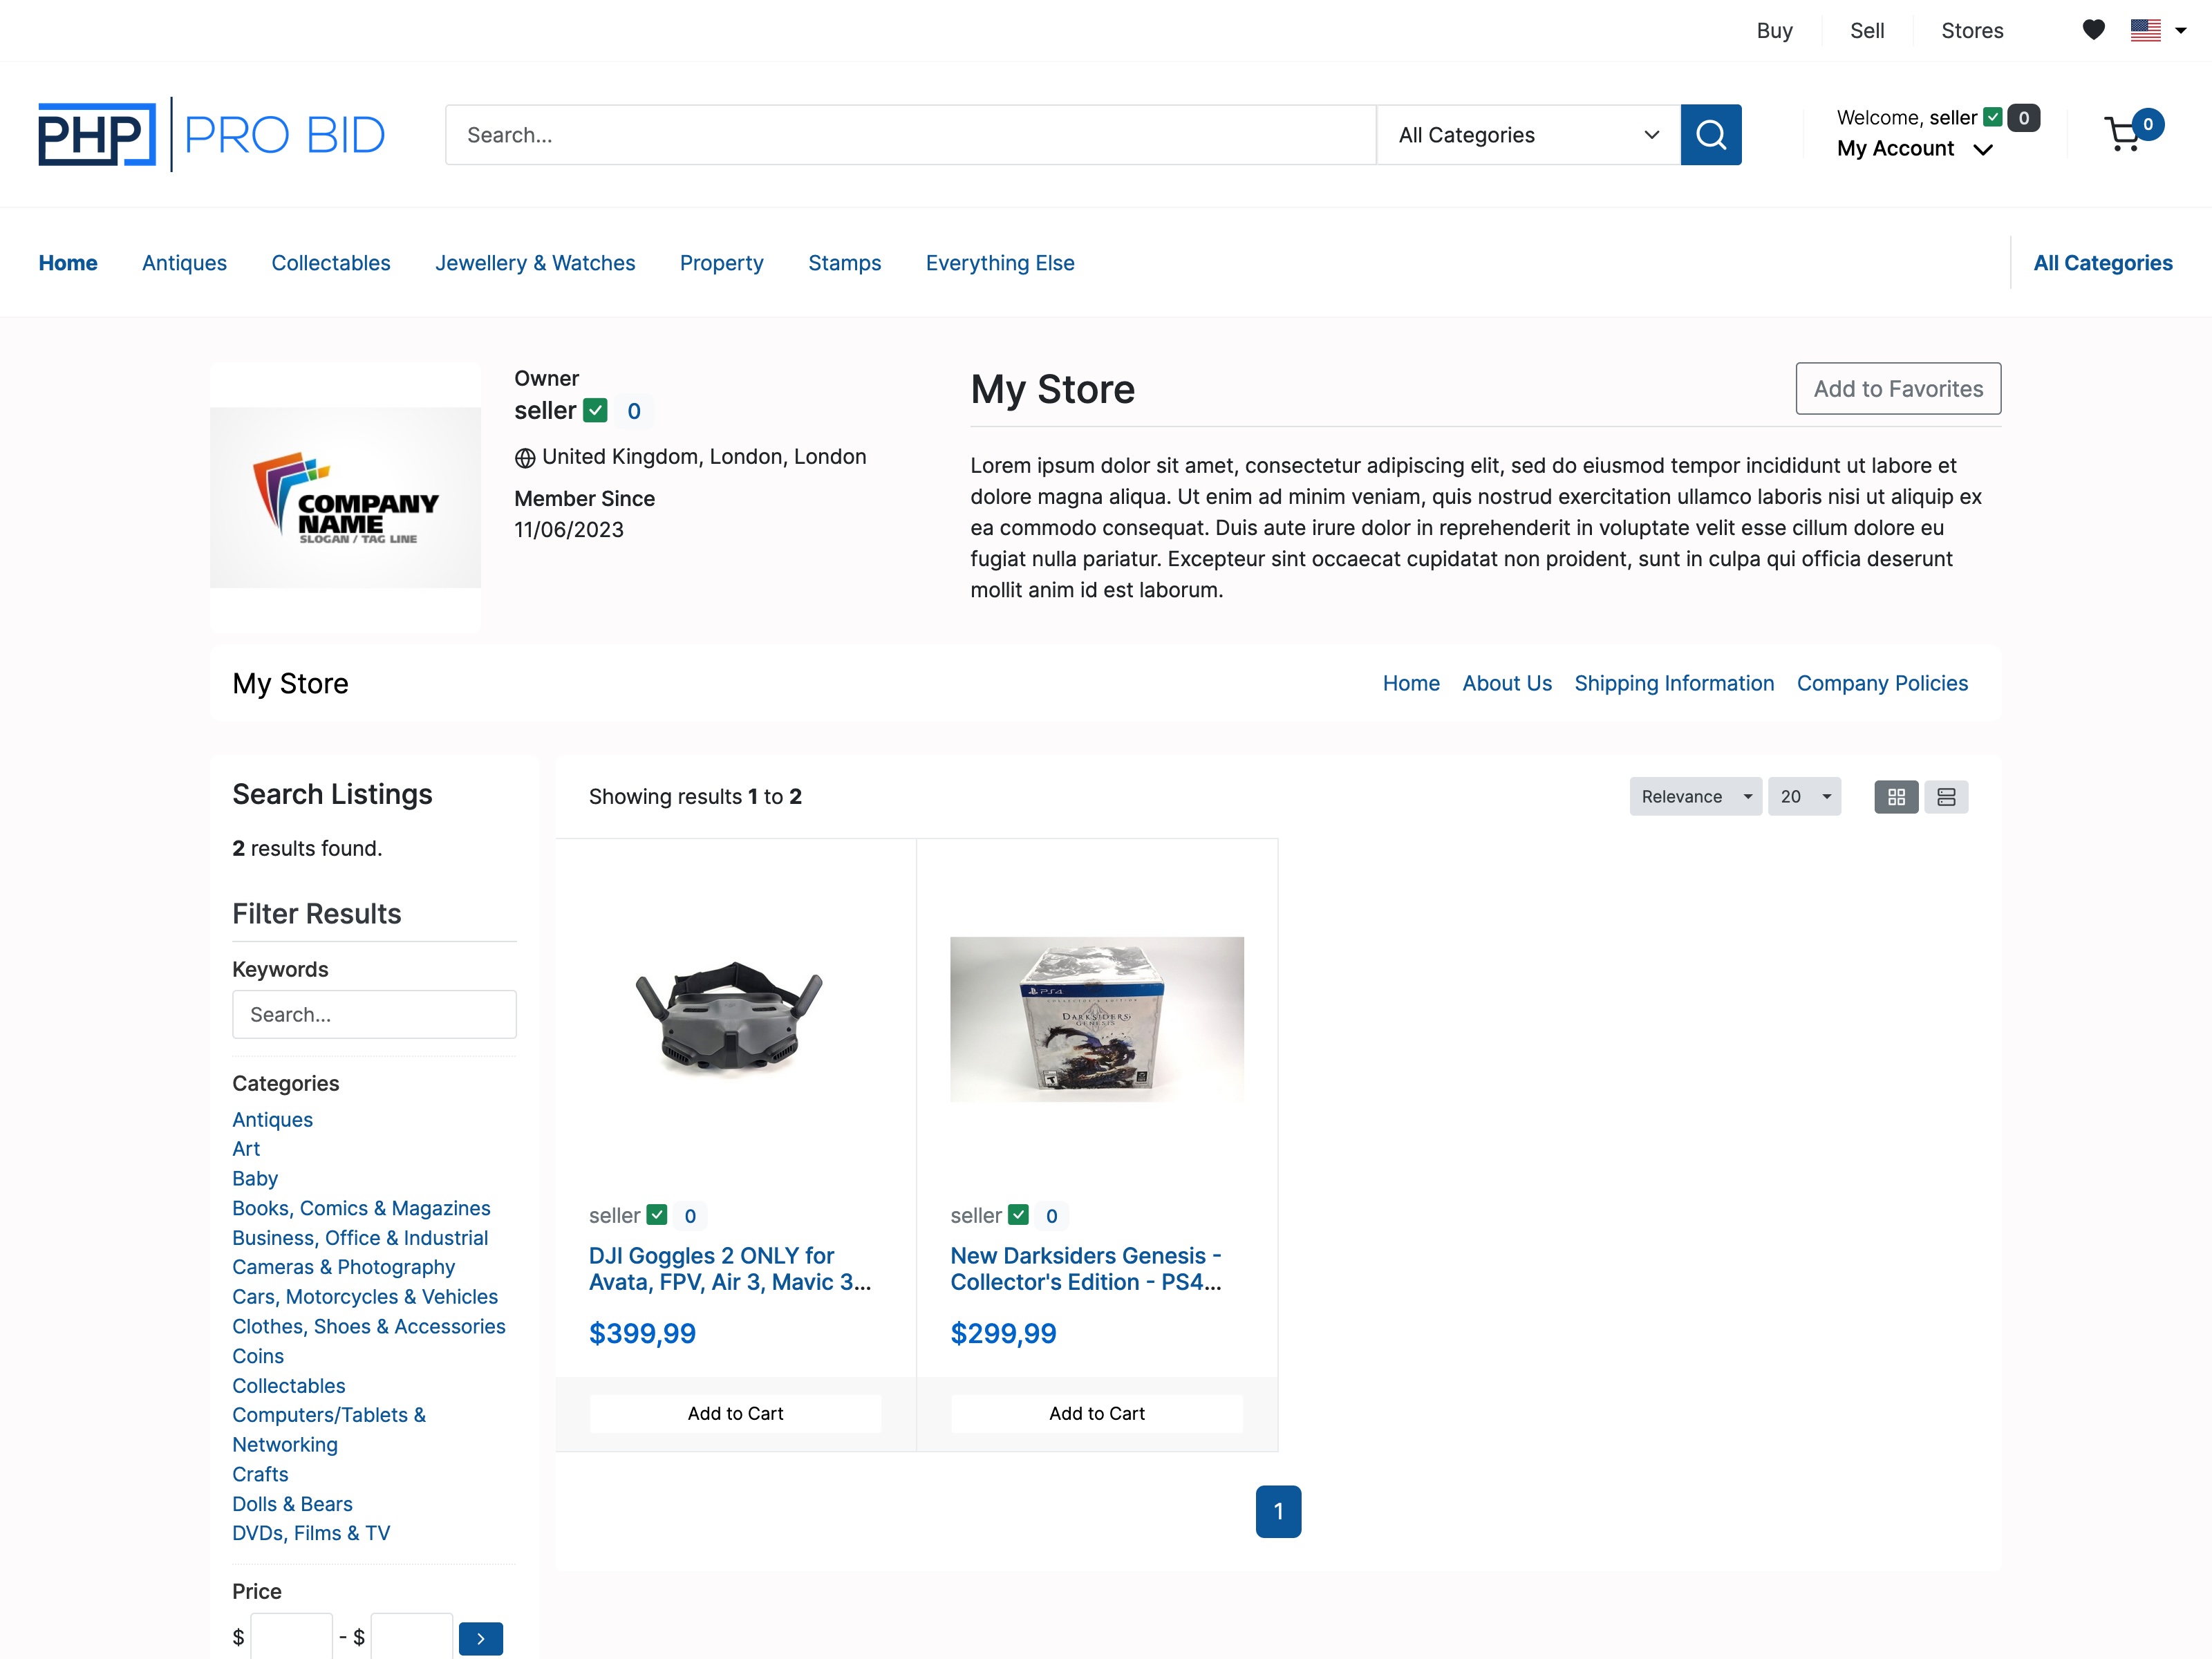Select the Coins category filter
Image resolution: width=2212 pixels, height=1659 pixels.
(257, 1356)
